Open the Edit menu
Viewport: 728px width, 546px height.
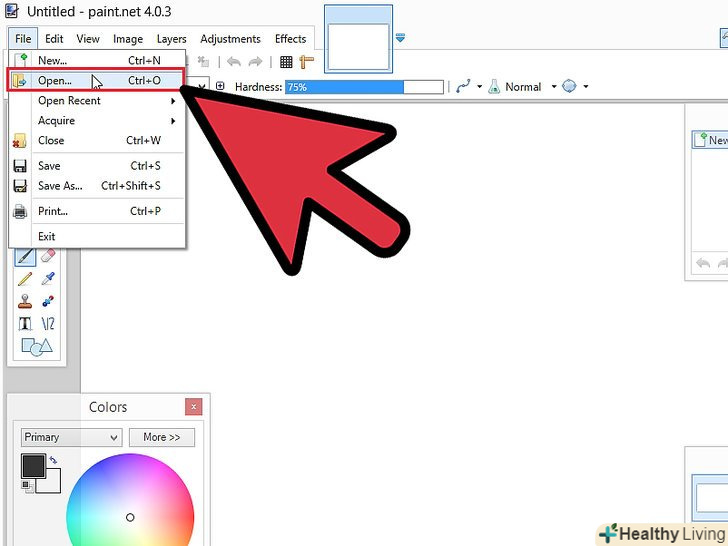click(54, 39)
